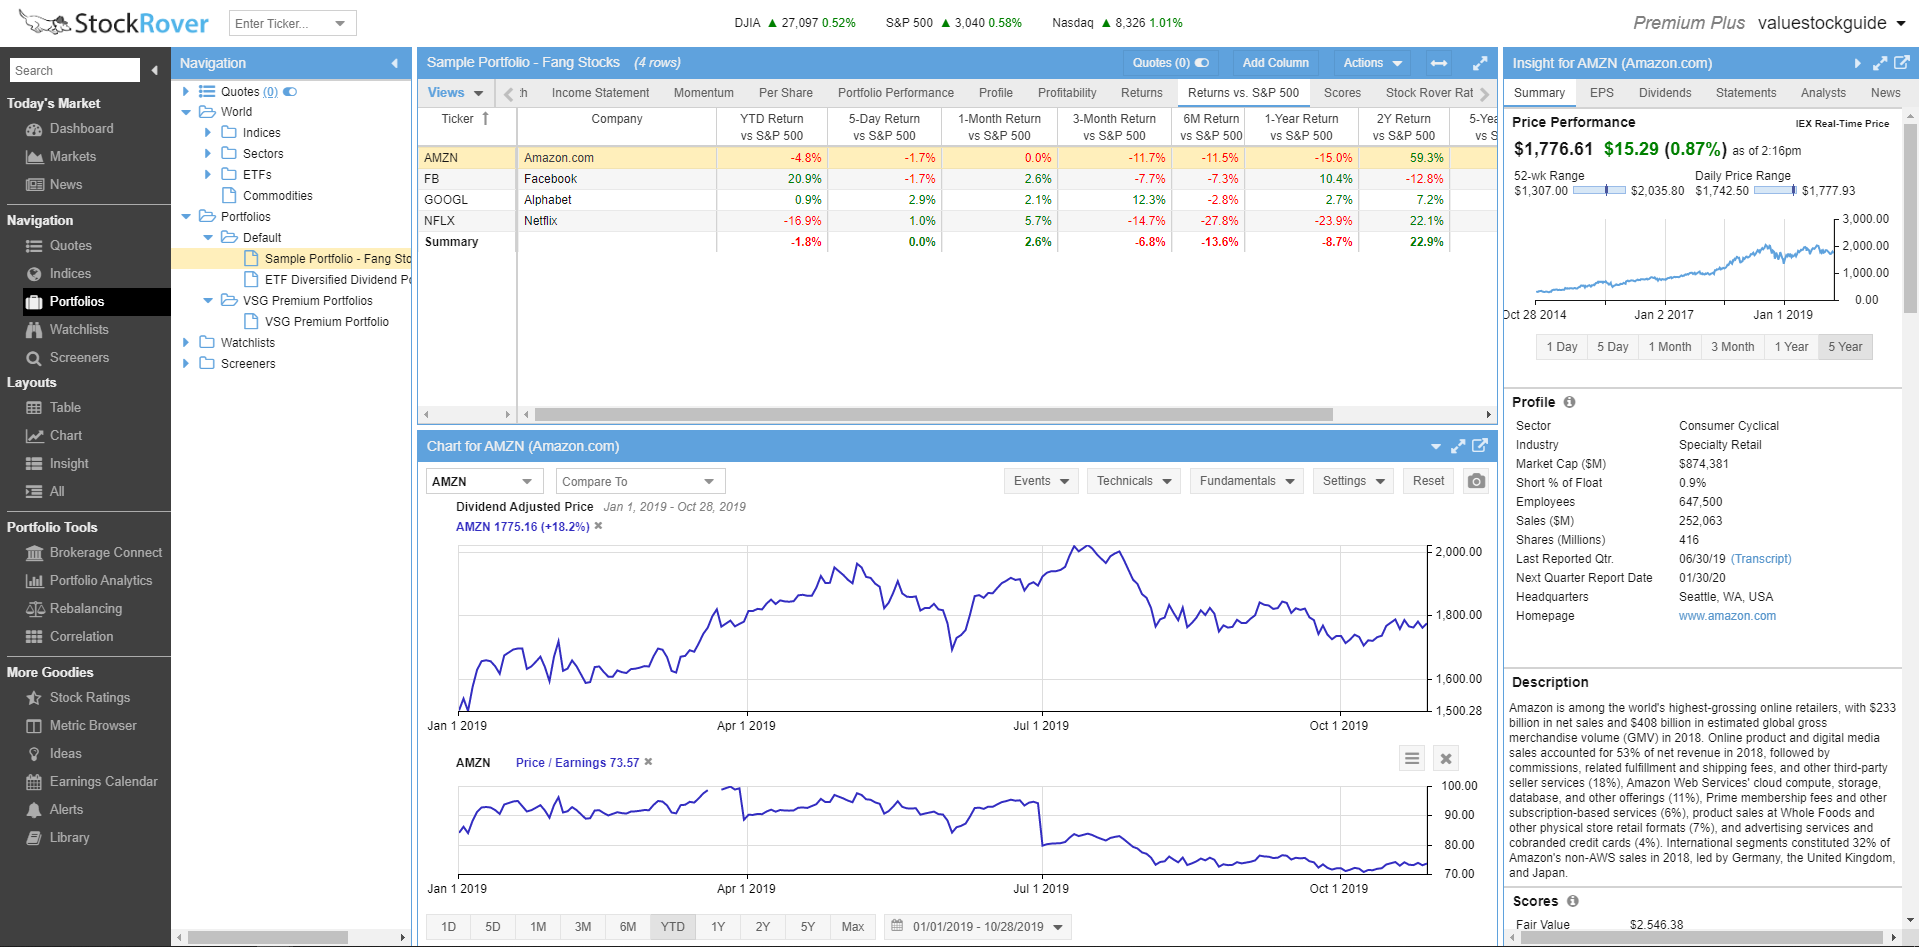
Task: Toggle Quotes switch in navigation tree
Action: [x=290, y=92]
